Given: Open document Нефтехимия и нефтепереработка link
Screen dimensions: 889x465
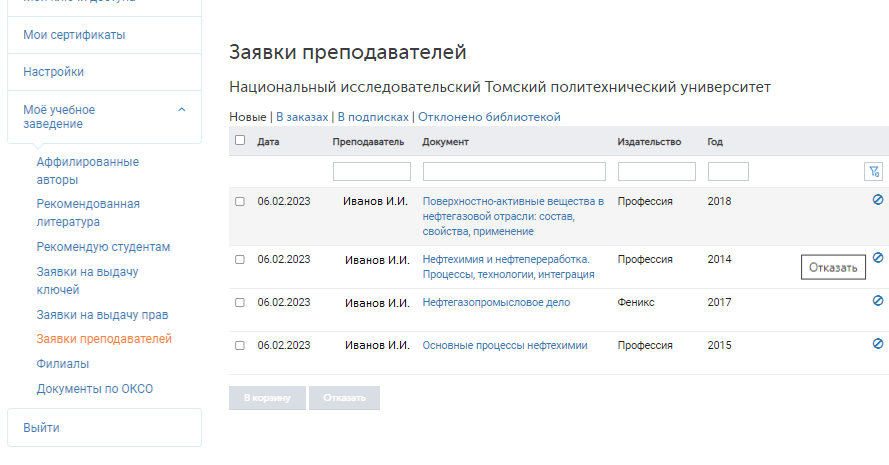Looking at the screenshot, I should click(509, 267).
